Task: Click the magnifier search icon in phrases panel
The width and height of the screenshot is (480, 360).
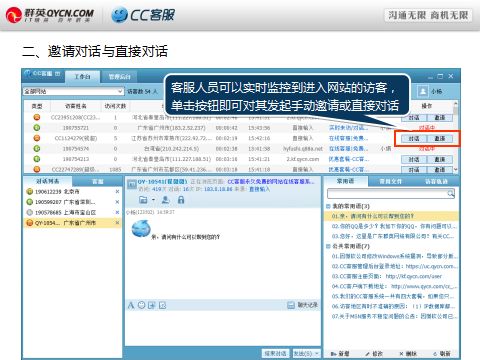Action: 451,194
